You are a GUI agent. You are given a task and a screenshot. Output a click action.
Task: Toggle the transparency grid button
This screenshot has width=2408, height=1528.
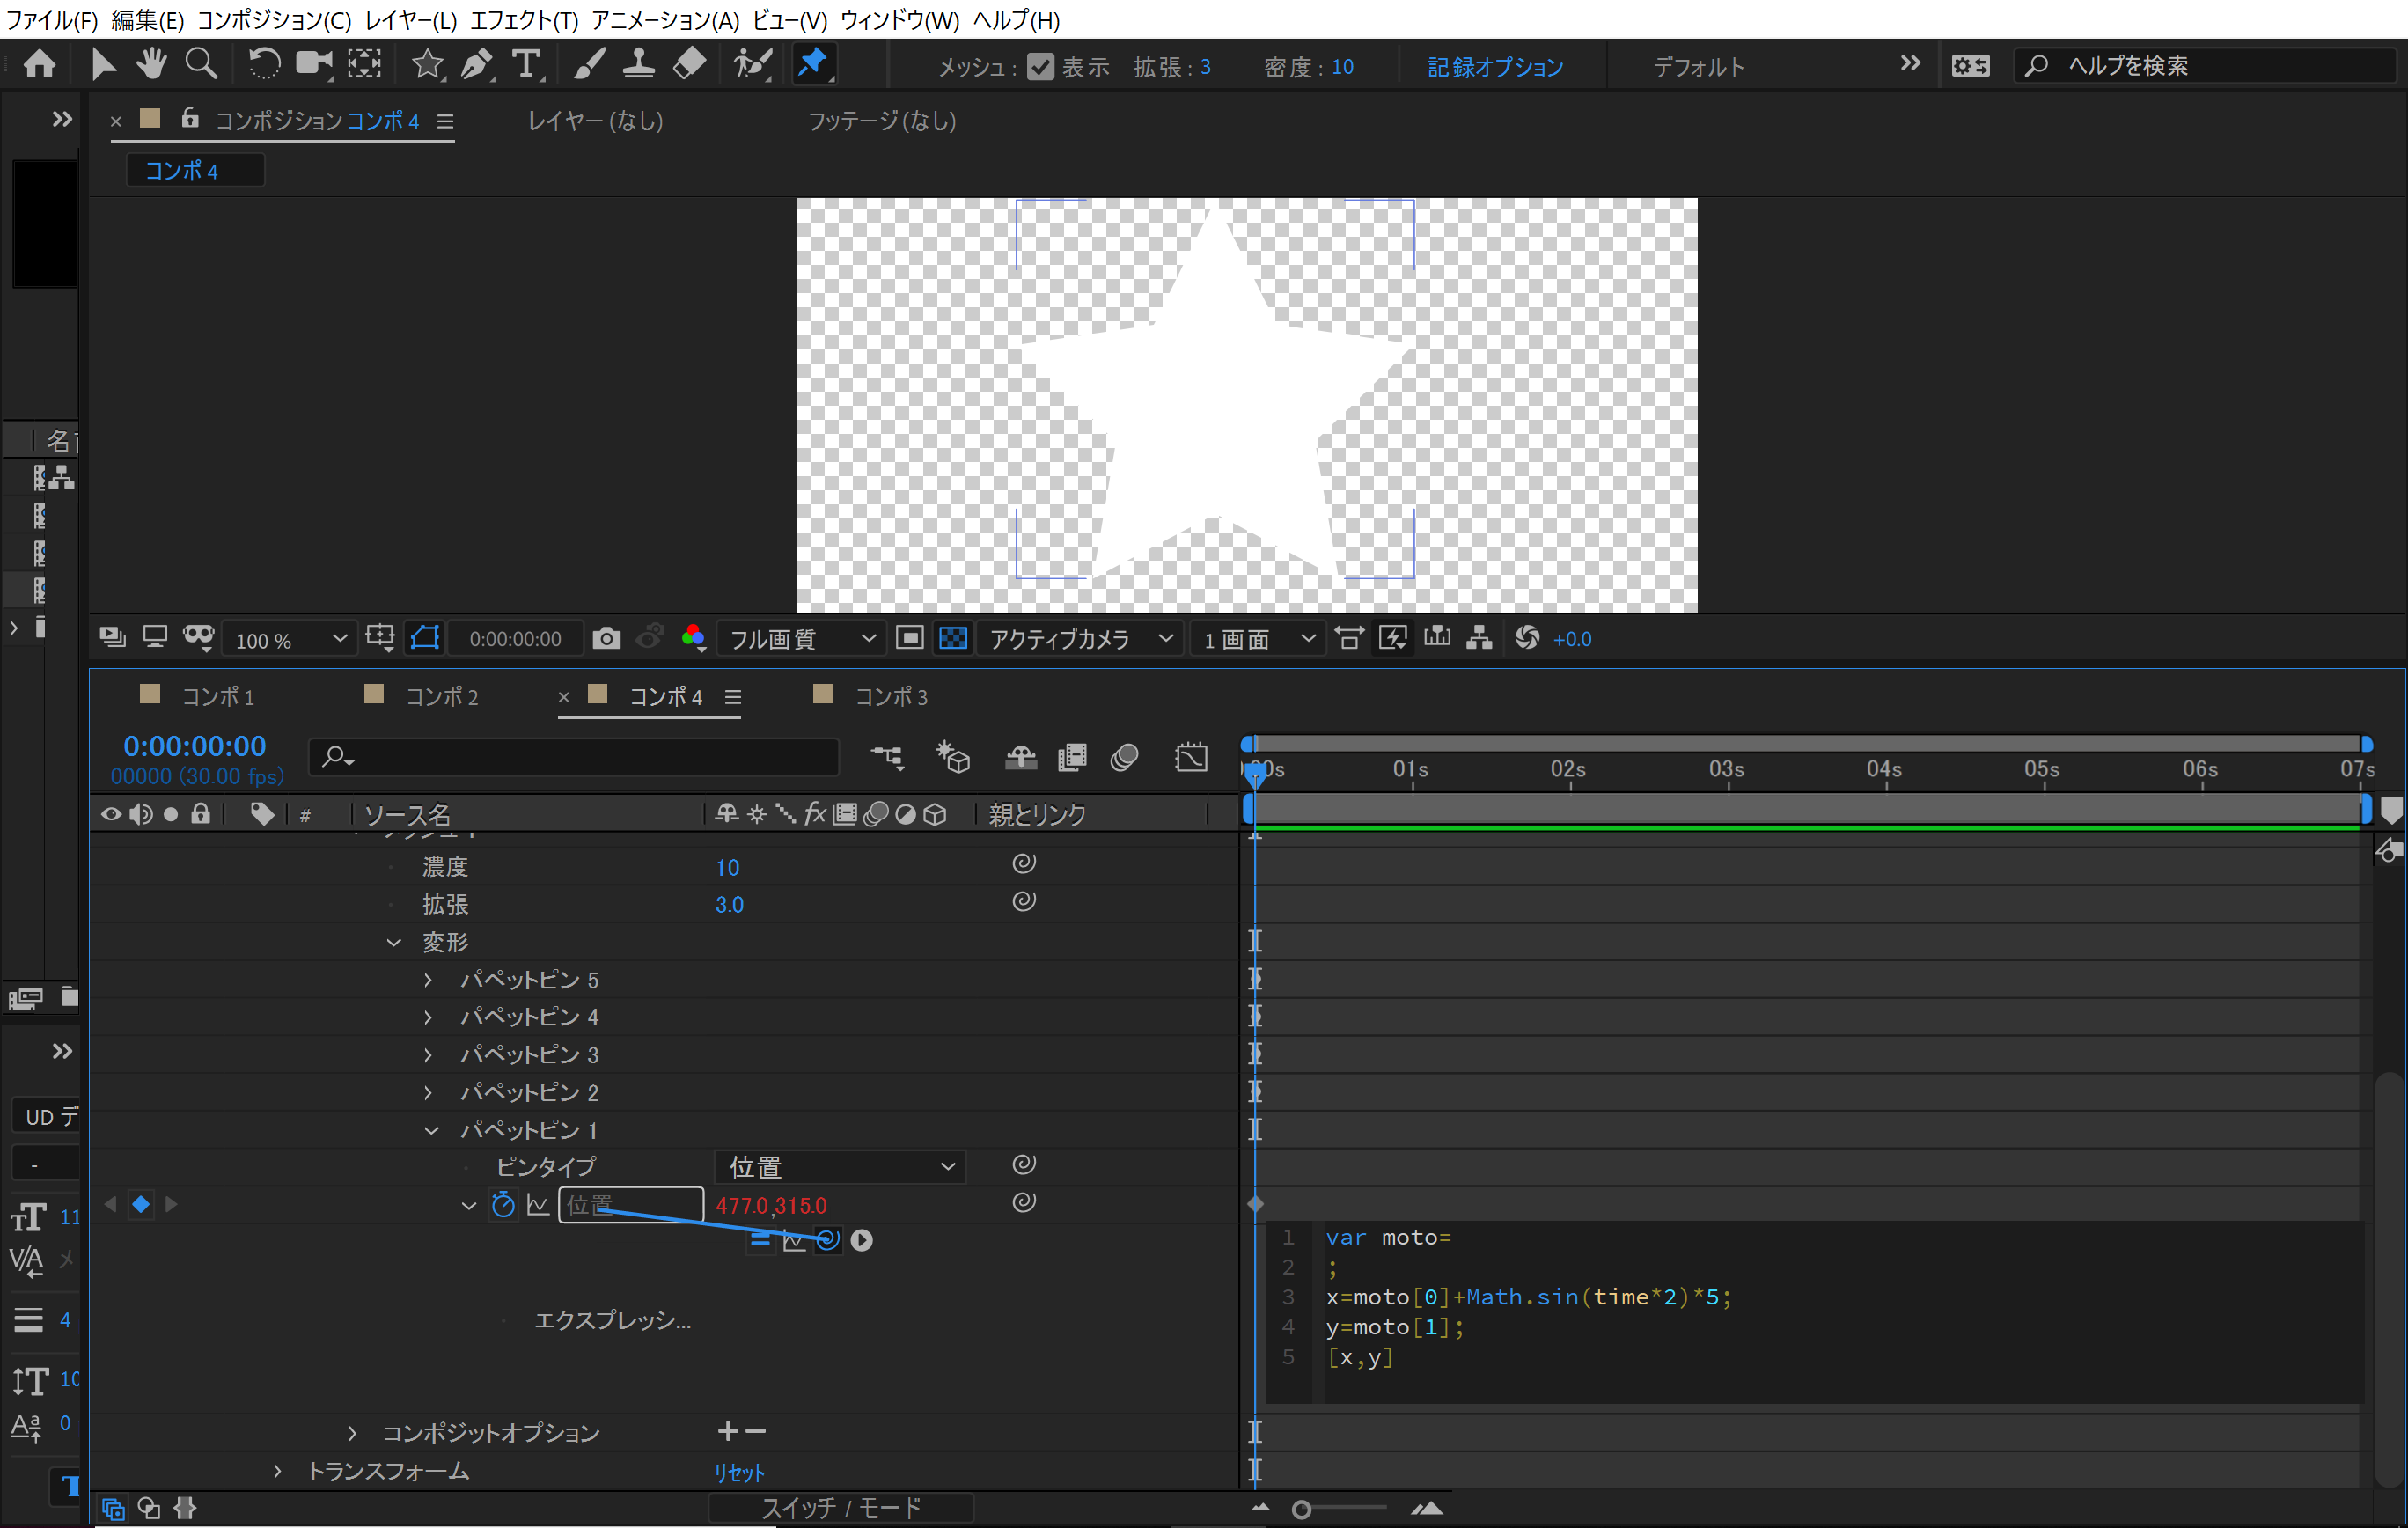(x=953, y=638)
